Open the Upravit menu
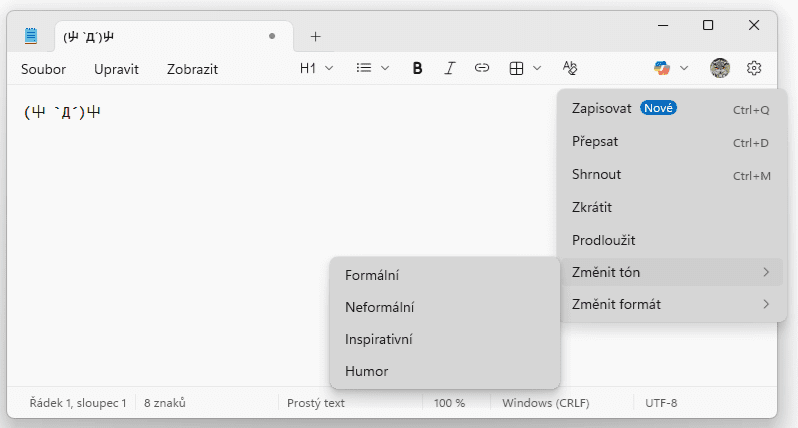This screenshot has height=428, width=798. coord(116,69)
